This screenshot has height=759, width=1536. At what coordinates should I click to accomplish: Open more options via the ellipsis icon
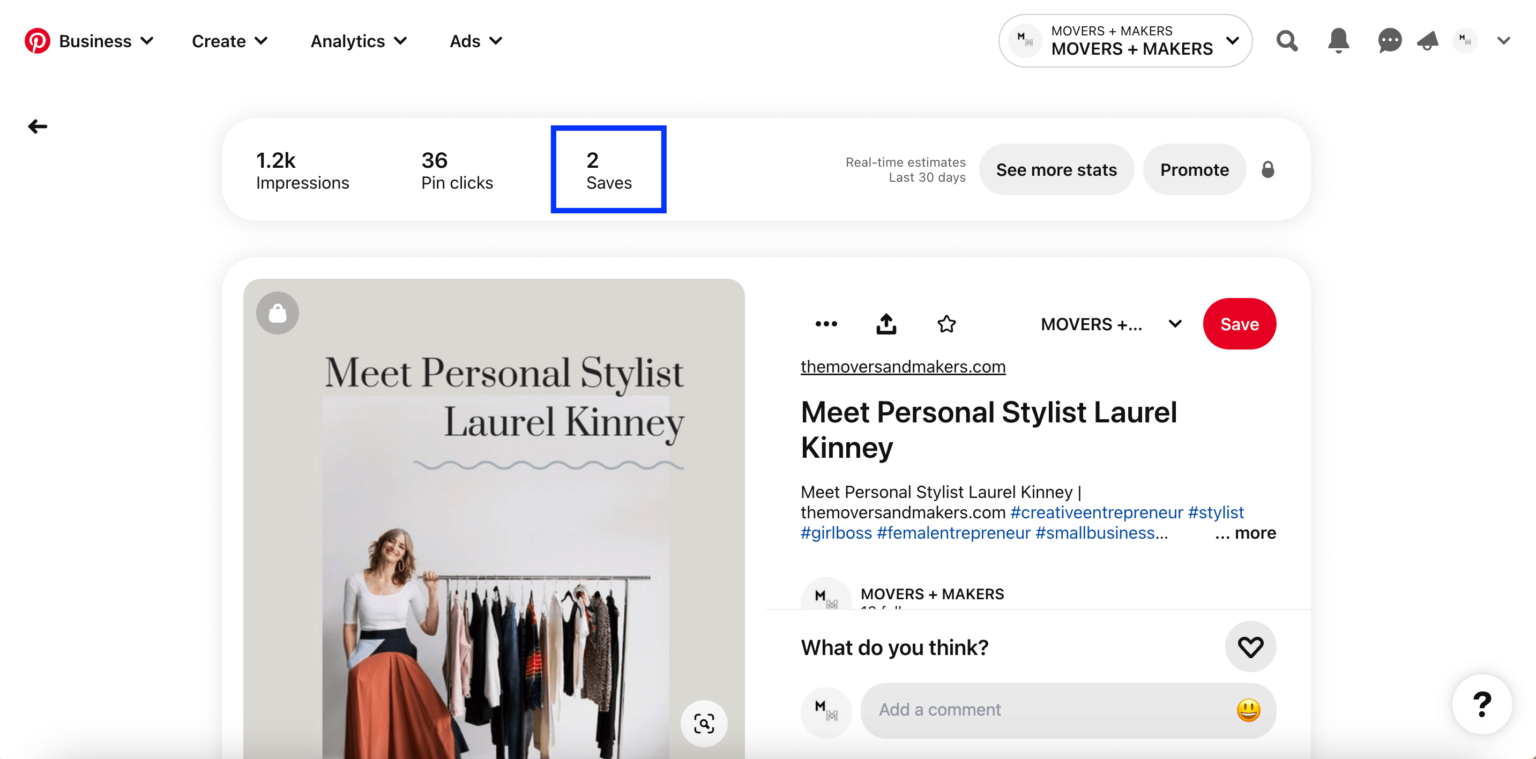(826, 323)
